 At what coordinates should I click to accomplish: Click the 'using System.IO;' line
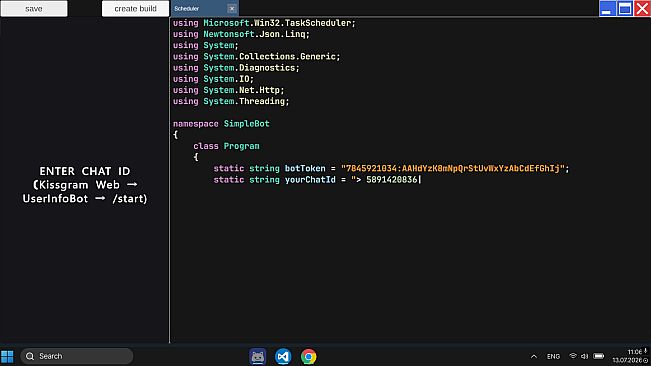click(213, 79)
